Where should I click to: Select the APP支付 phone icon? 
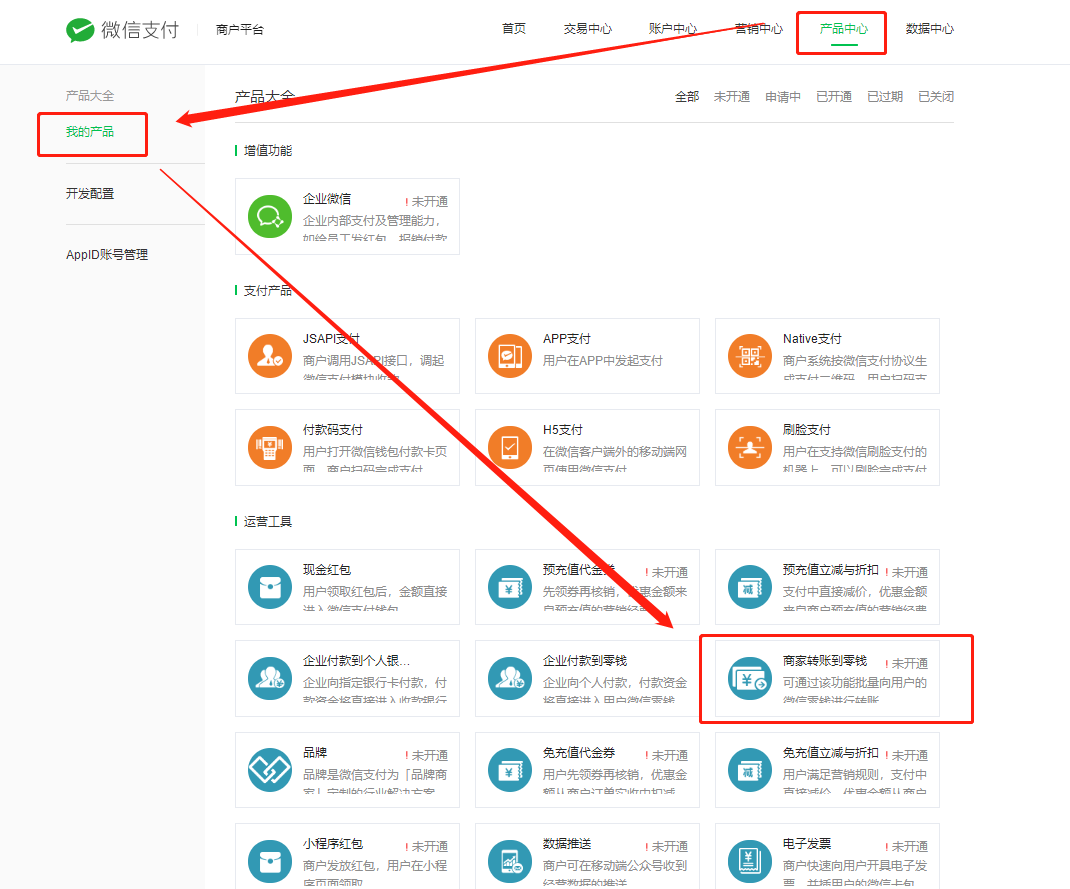[509, 356]
